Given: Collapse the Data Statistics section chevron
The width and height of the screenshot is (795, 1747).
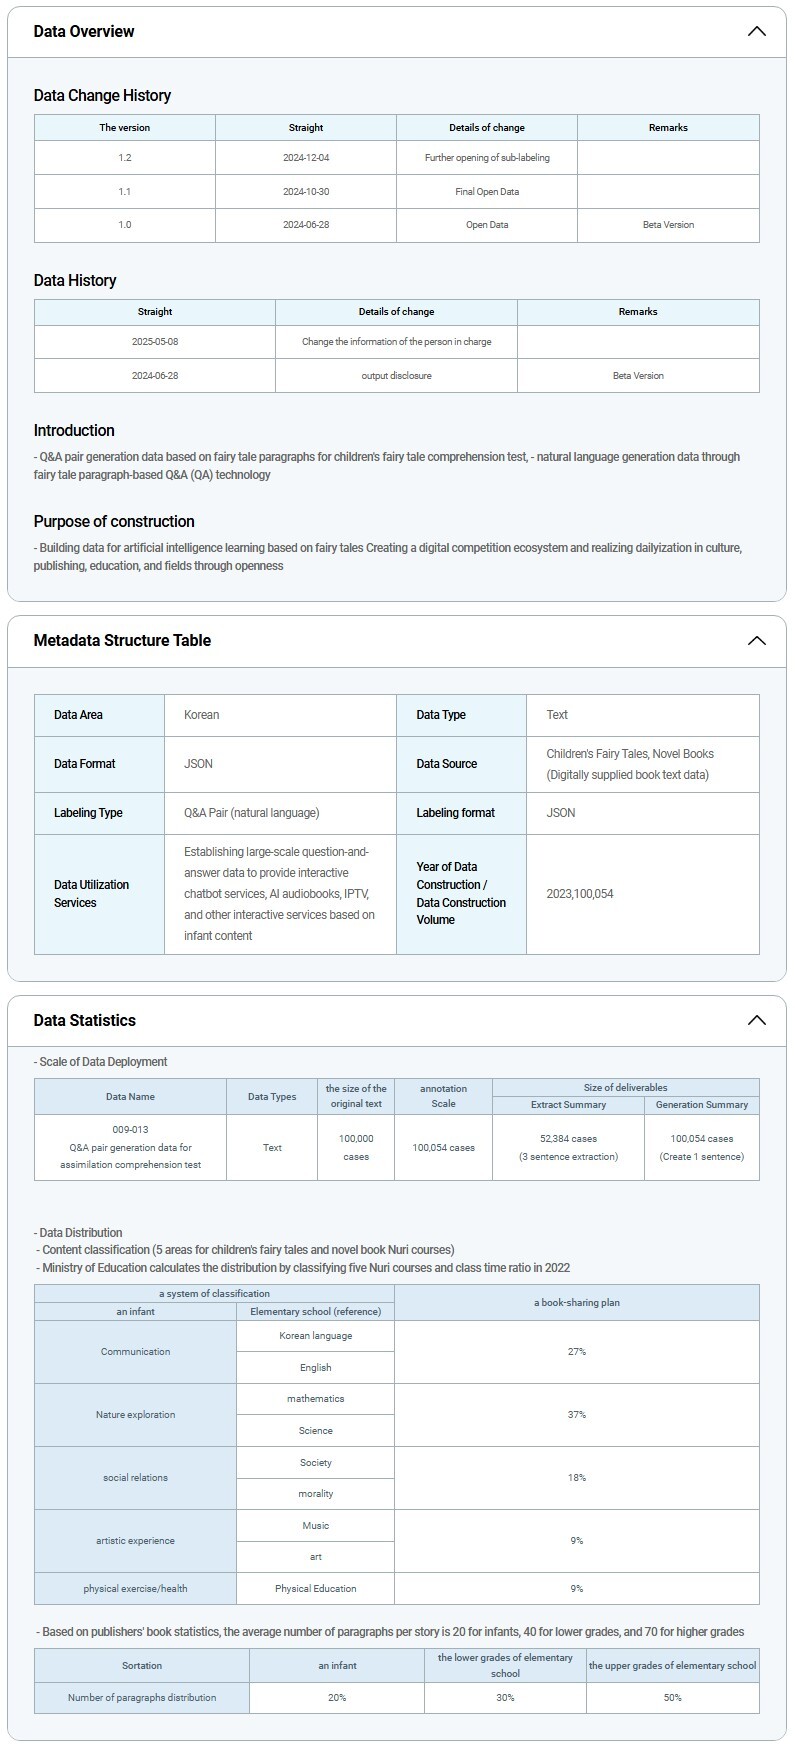Looking at the screenshot, I should 756,1020.
